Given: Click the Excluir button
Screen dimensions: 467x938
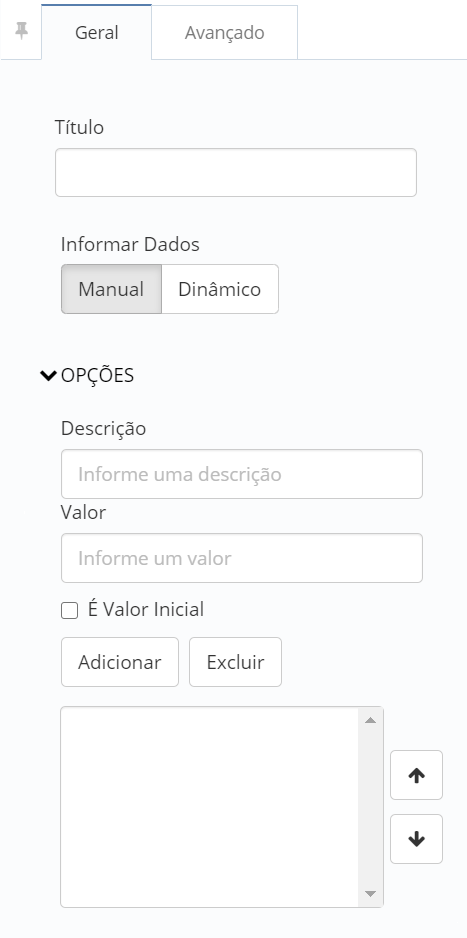Looking at the screenshot, I should tap(235, 662).
